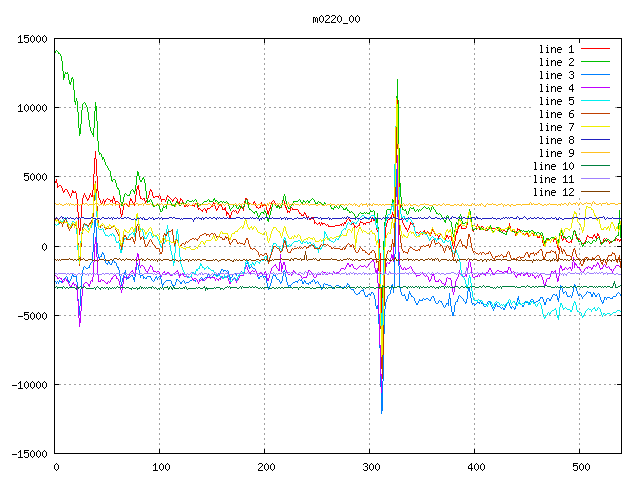Image resolution: width=640 pixels, height=480 pixels.
Task: Pick the 'line 6' legend label
Action: 556,114
